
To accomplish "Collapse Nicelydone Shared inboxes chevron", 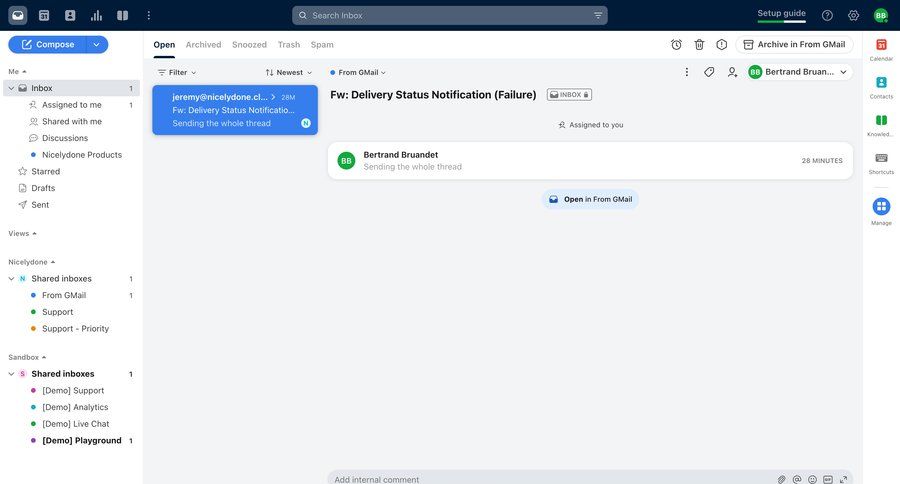I will pyautogui.click(x=11, y=278).
